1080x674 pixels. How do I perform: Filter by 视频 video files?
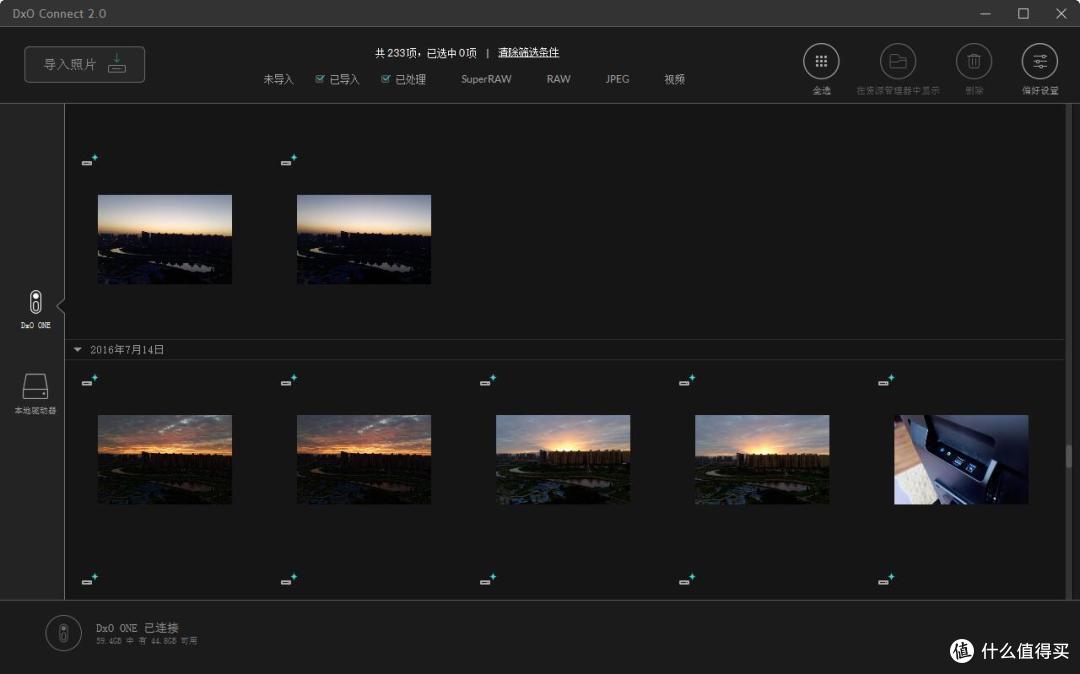tap(674, 79)
